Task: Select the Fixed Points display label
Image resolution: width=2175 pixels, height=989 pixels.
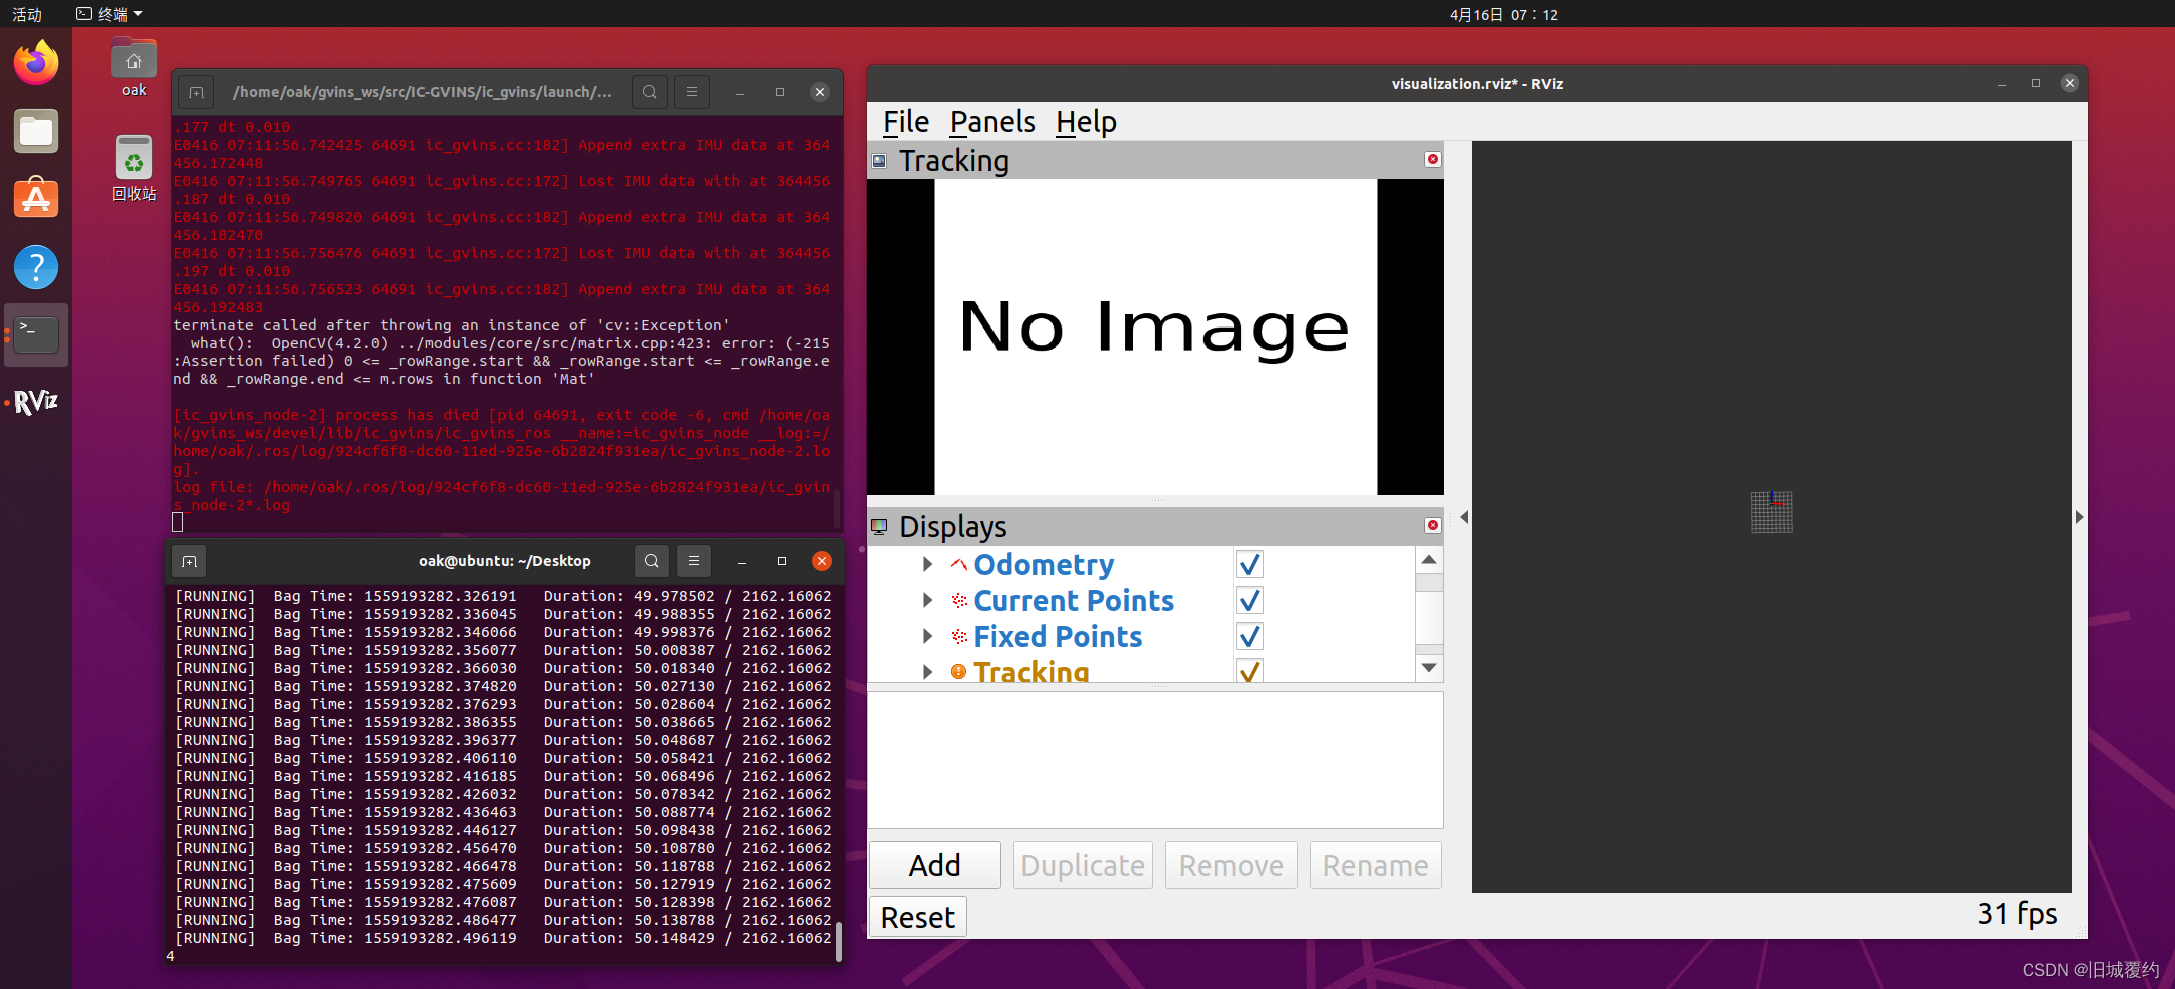Action: point(1058,637)
